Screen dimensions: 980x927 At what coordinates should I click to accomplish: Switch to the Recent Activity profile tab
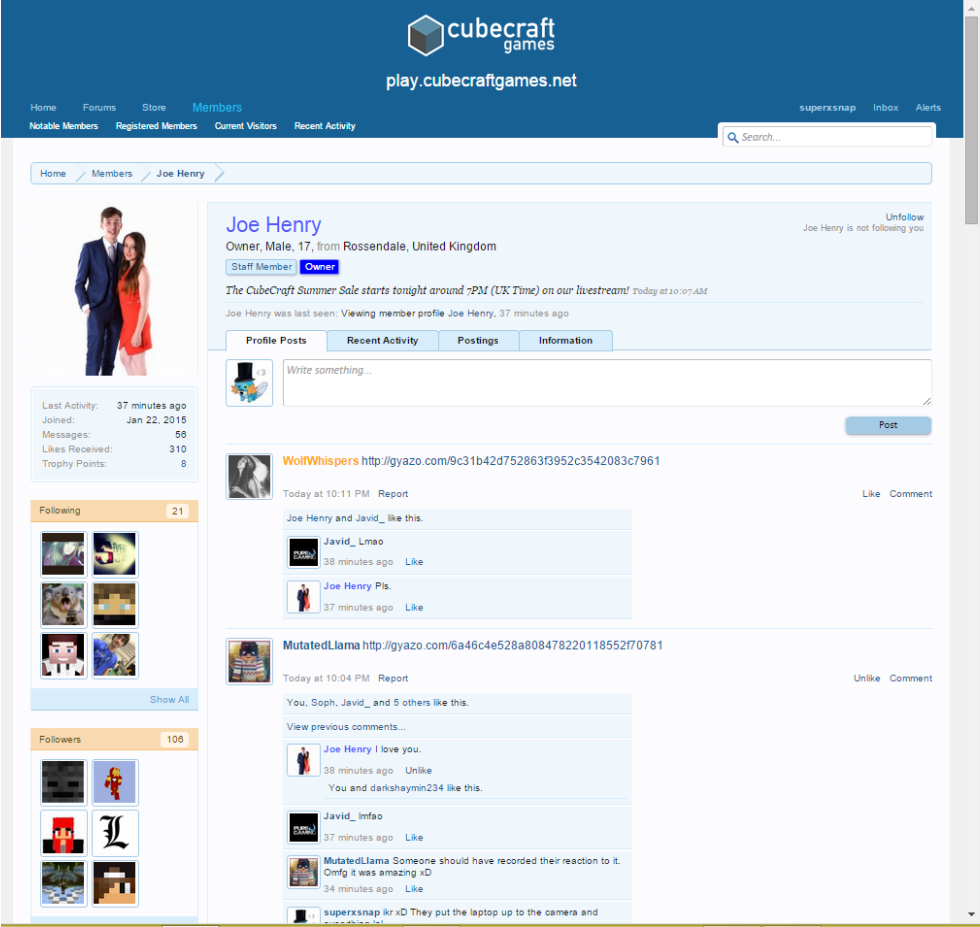pyautogui.click(x=382, y=341)
